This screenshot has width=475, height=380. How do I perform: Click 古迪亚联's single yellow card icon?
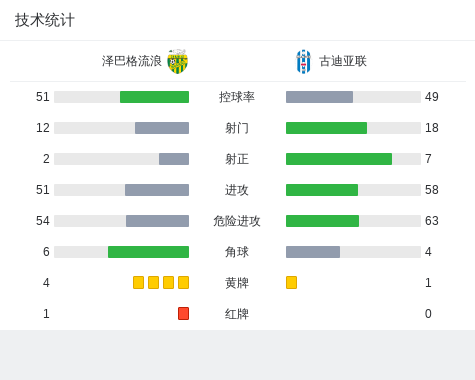click(x=291, y=283)
